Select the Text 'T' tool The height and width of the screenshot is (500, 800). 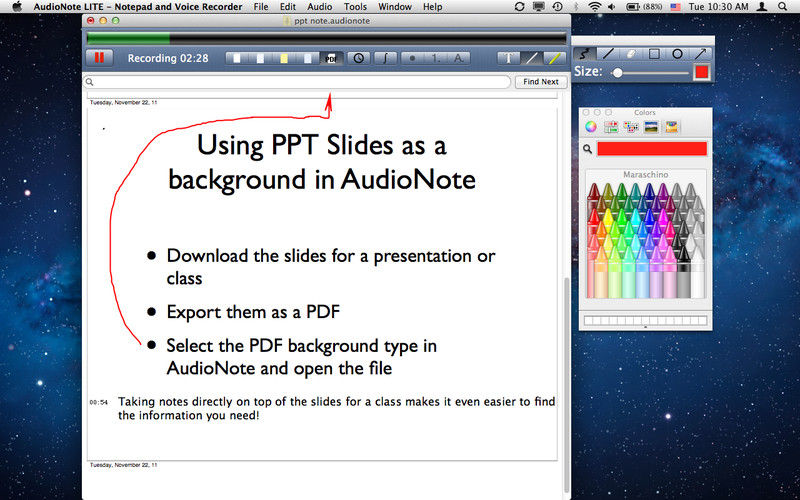(x=509, y=58)
